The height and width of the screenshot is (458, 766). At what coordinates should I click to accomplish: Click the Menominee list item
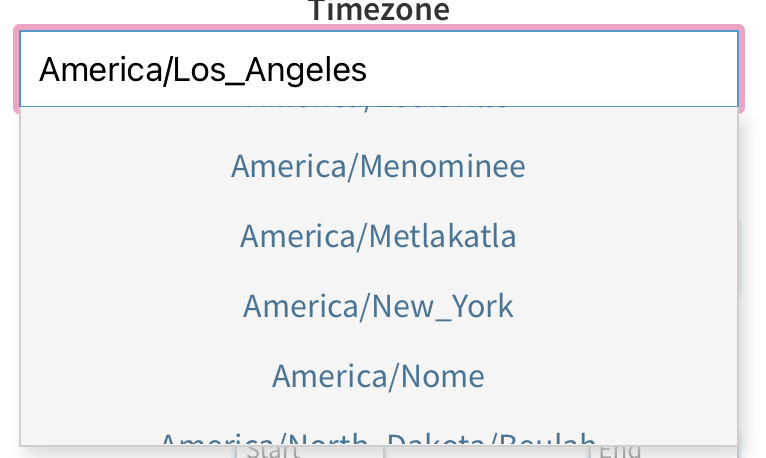378,166
